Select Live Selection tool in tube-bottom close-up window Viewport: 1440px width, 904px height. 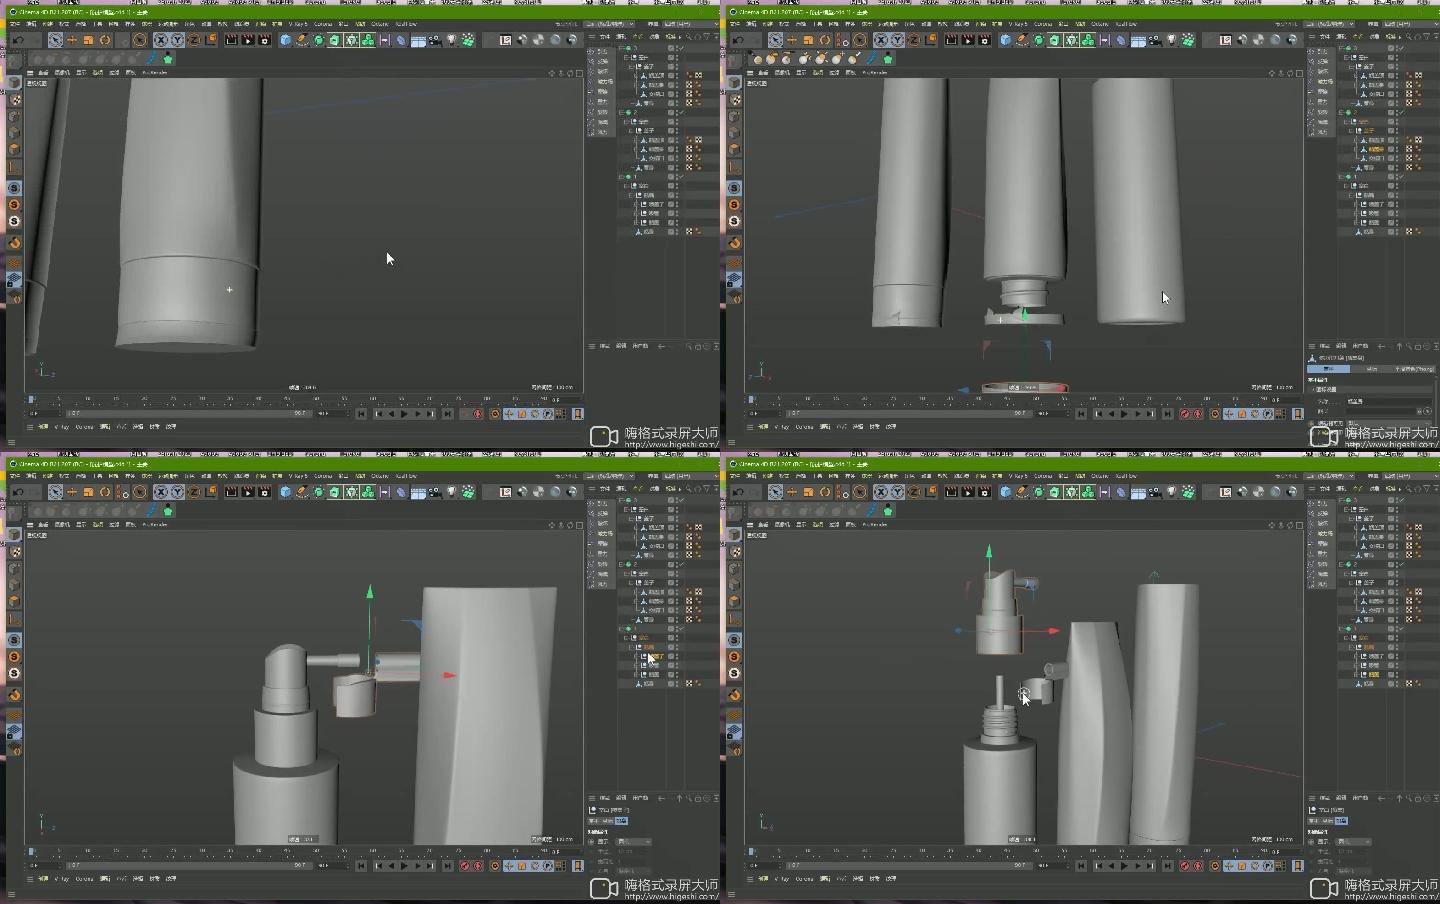55,40
